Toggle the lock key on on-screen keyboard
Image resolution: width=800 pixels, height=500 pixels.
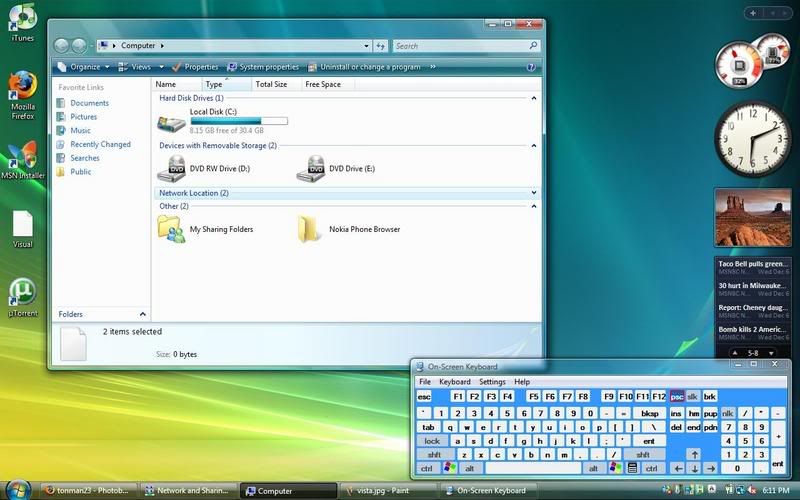(x=432, y=441)
